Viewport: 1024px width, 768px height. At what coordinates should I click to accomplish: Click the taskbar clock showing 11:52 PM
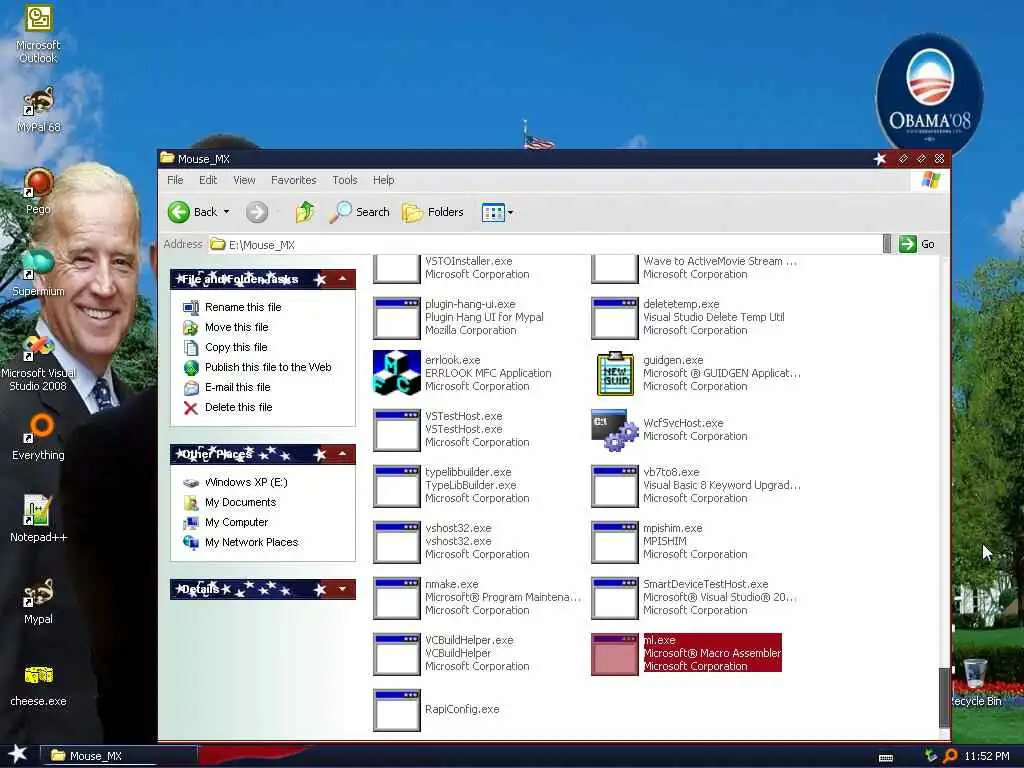[x=987, y=756]
